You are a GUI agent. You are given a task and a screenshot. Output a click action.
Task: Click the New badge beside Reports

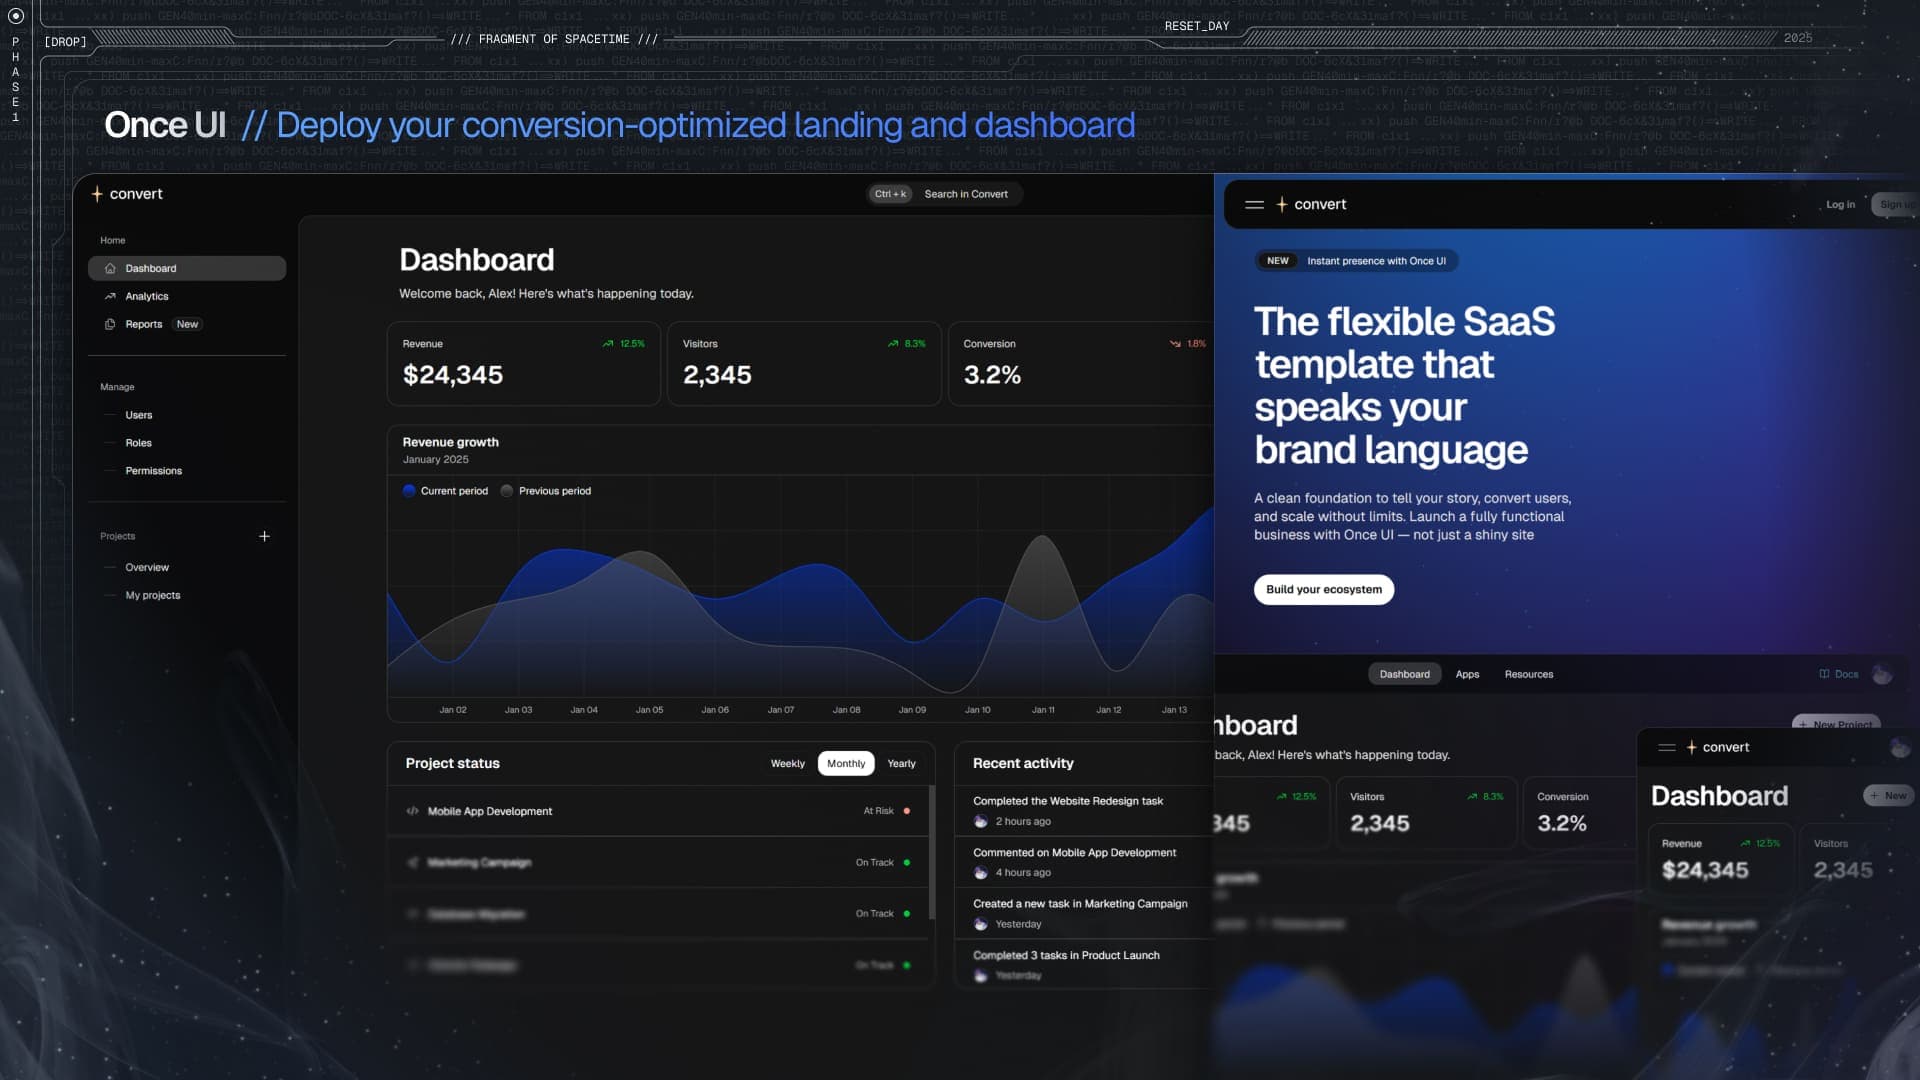187,324
